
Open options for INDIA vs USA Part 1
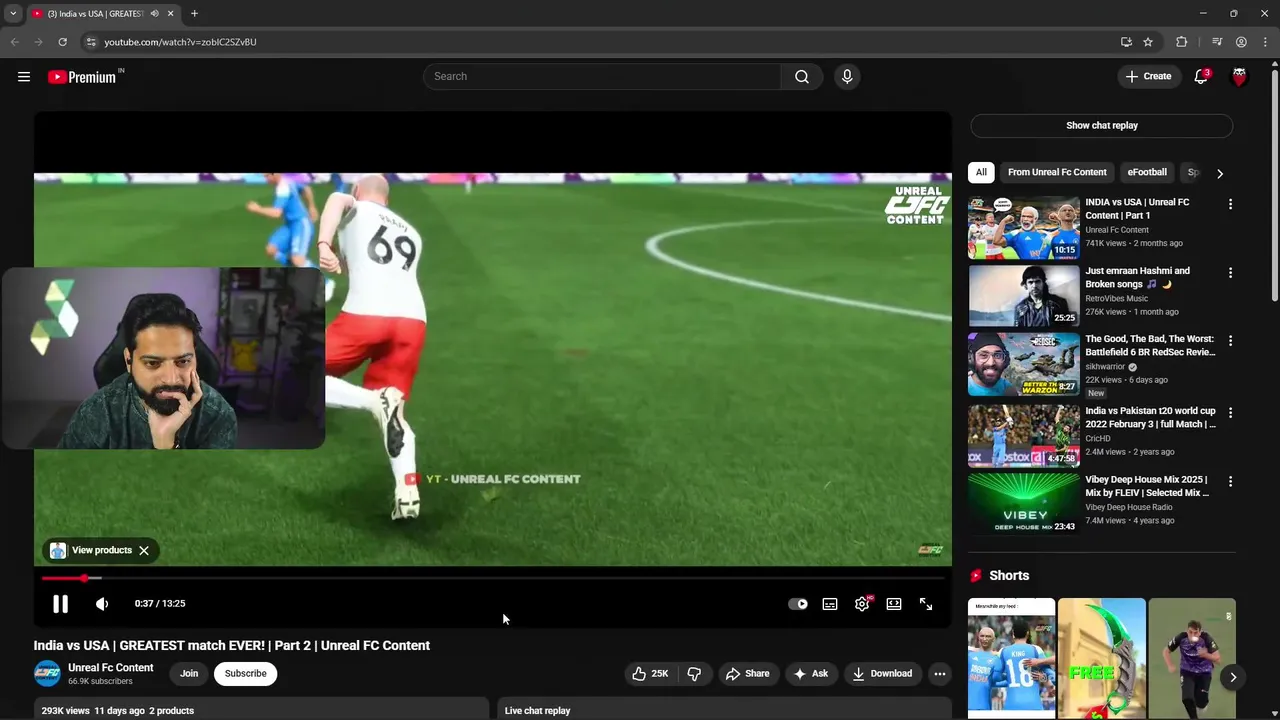[1230, 204]
